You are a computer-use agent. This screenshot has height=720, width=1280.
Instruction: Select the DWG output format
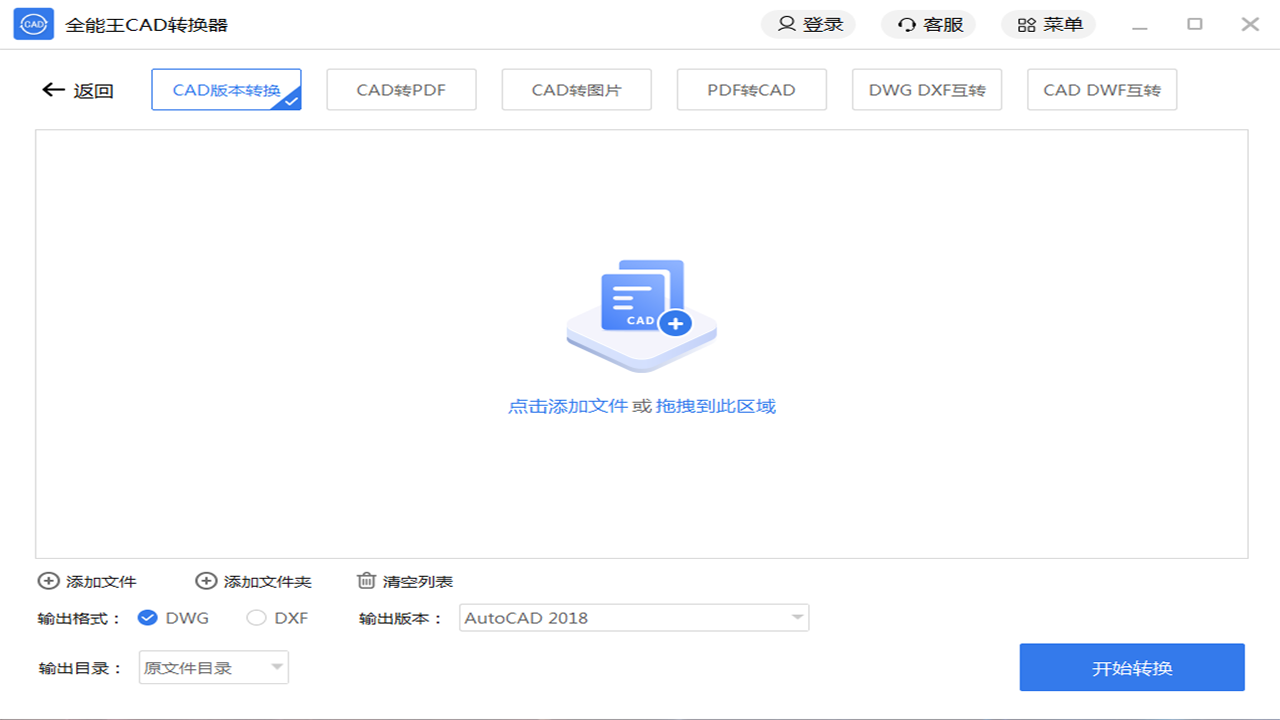point(147,618)
